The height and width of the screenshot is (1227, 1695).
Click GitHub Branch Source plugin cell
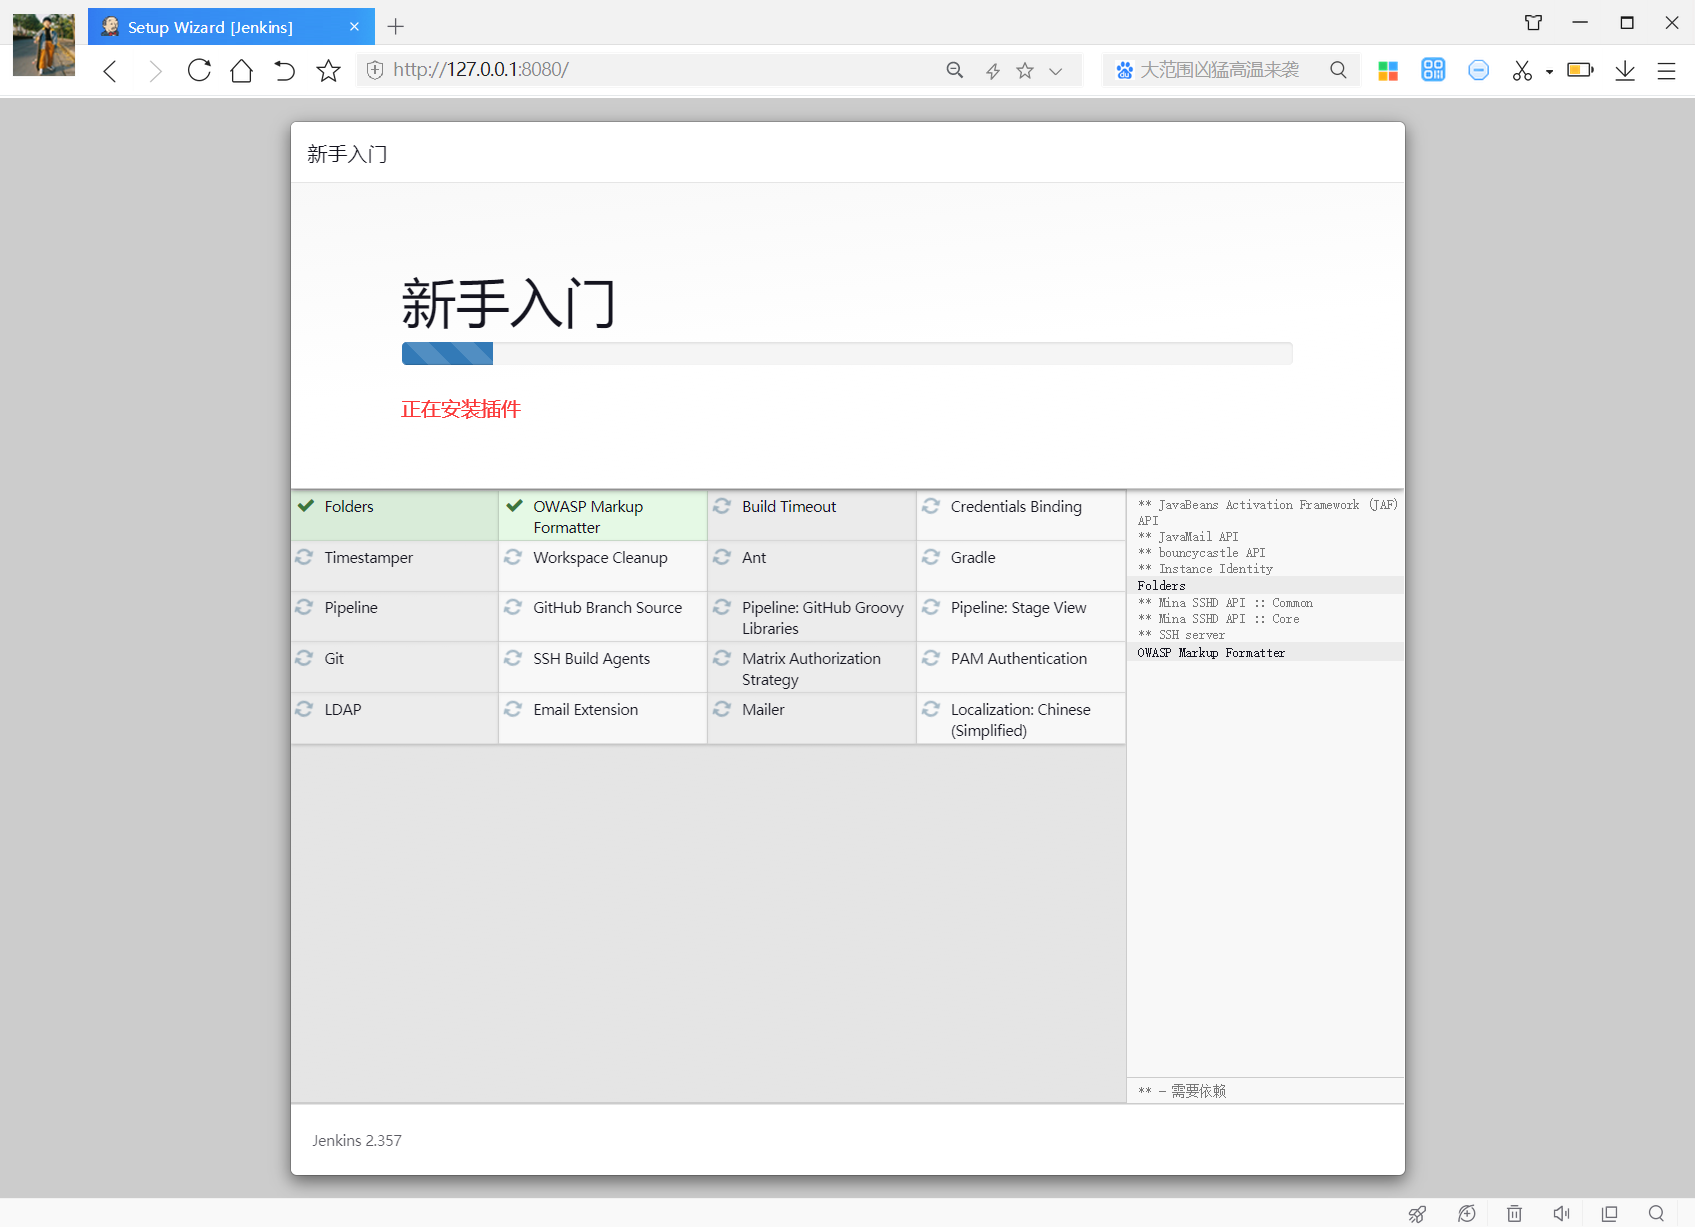pos(603,617)
